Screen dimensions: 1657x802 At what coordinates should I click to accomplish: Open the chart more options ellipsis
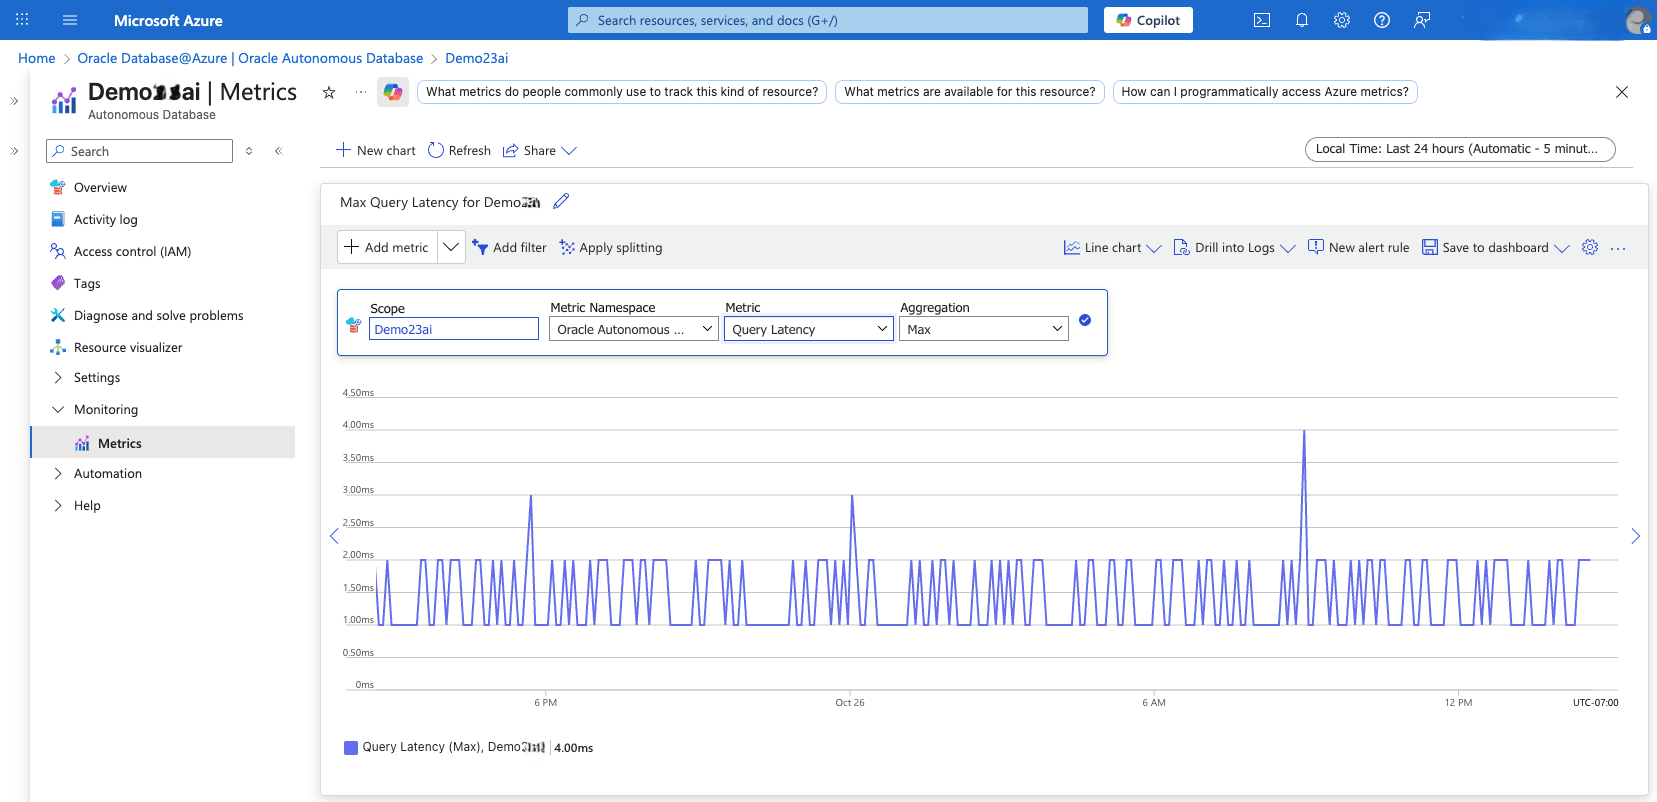pos(1618,248)
